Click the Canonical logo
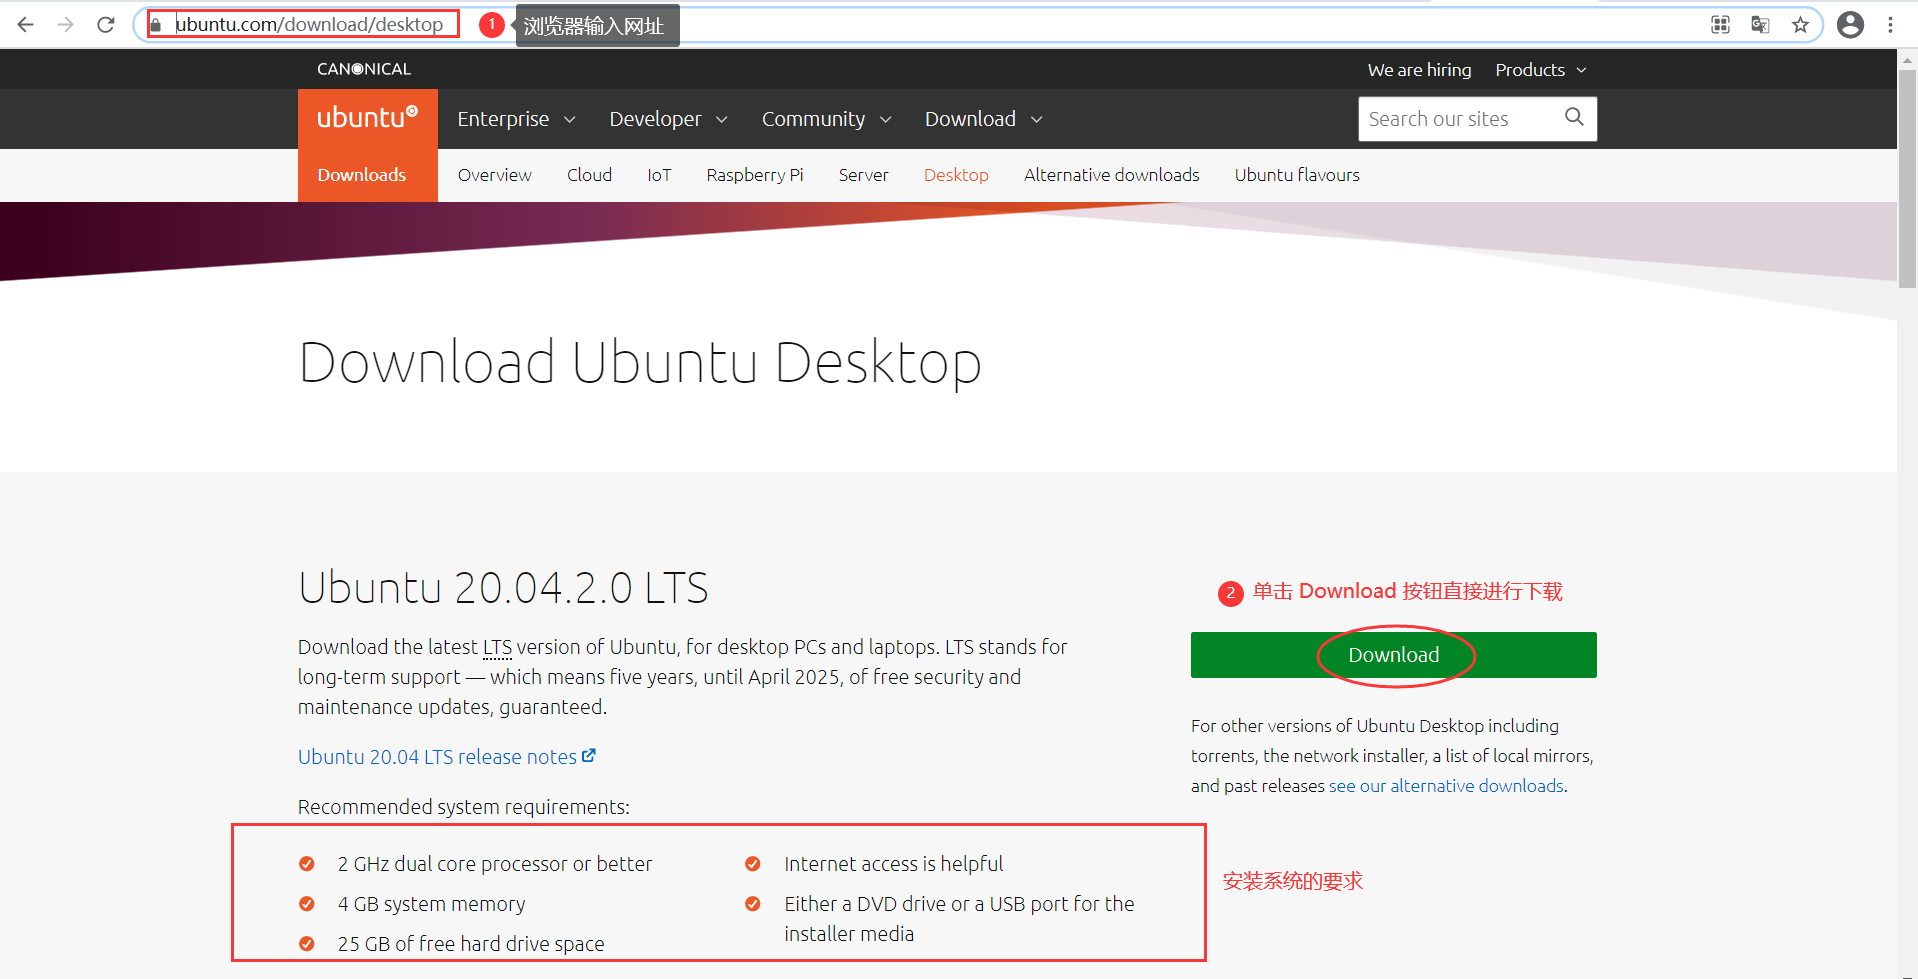Image resolution: width=1918 pixels, height=979 pixels. pyautogui.click(x=364, y=69)
